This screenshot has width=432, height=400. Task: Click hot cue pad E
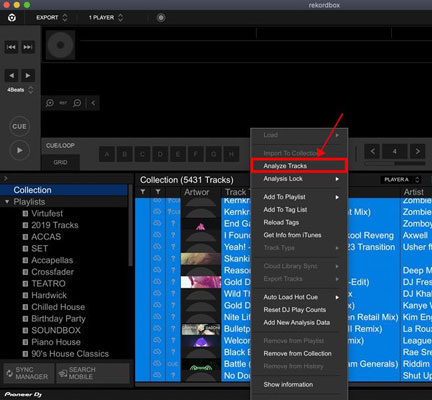pyautogui.click(x=178, y=154)
